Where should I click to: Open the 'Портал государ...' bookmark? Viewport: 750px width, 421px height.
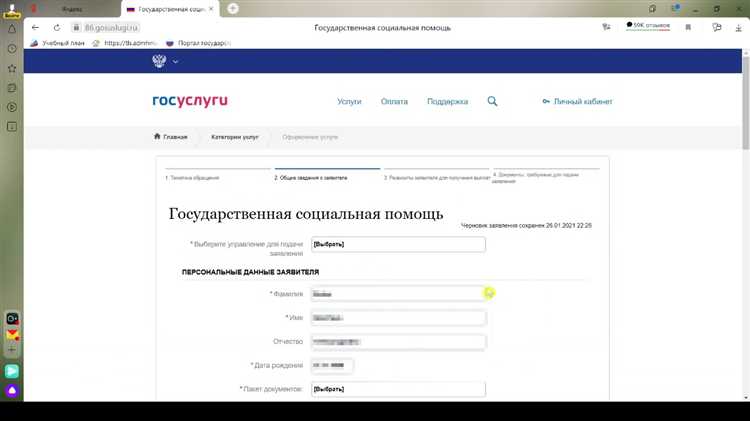199,43
